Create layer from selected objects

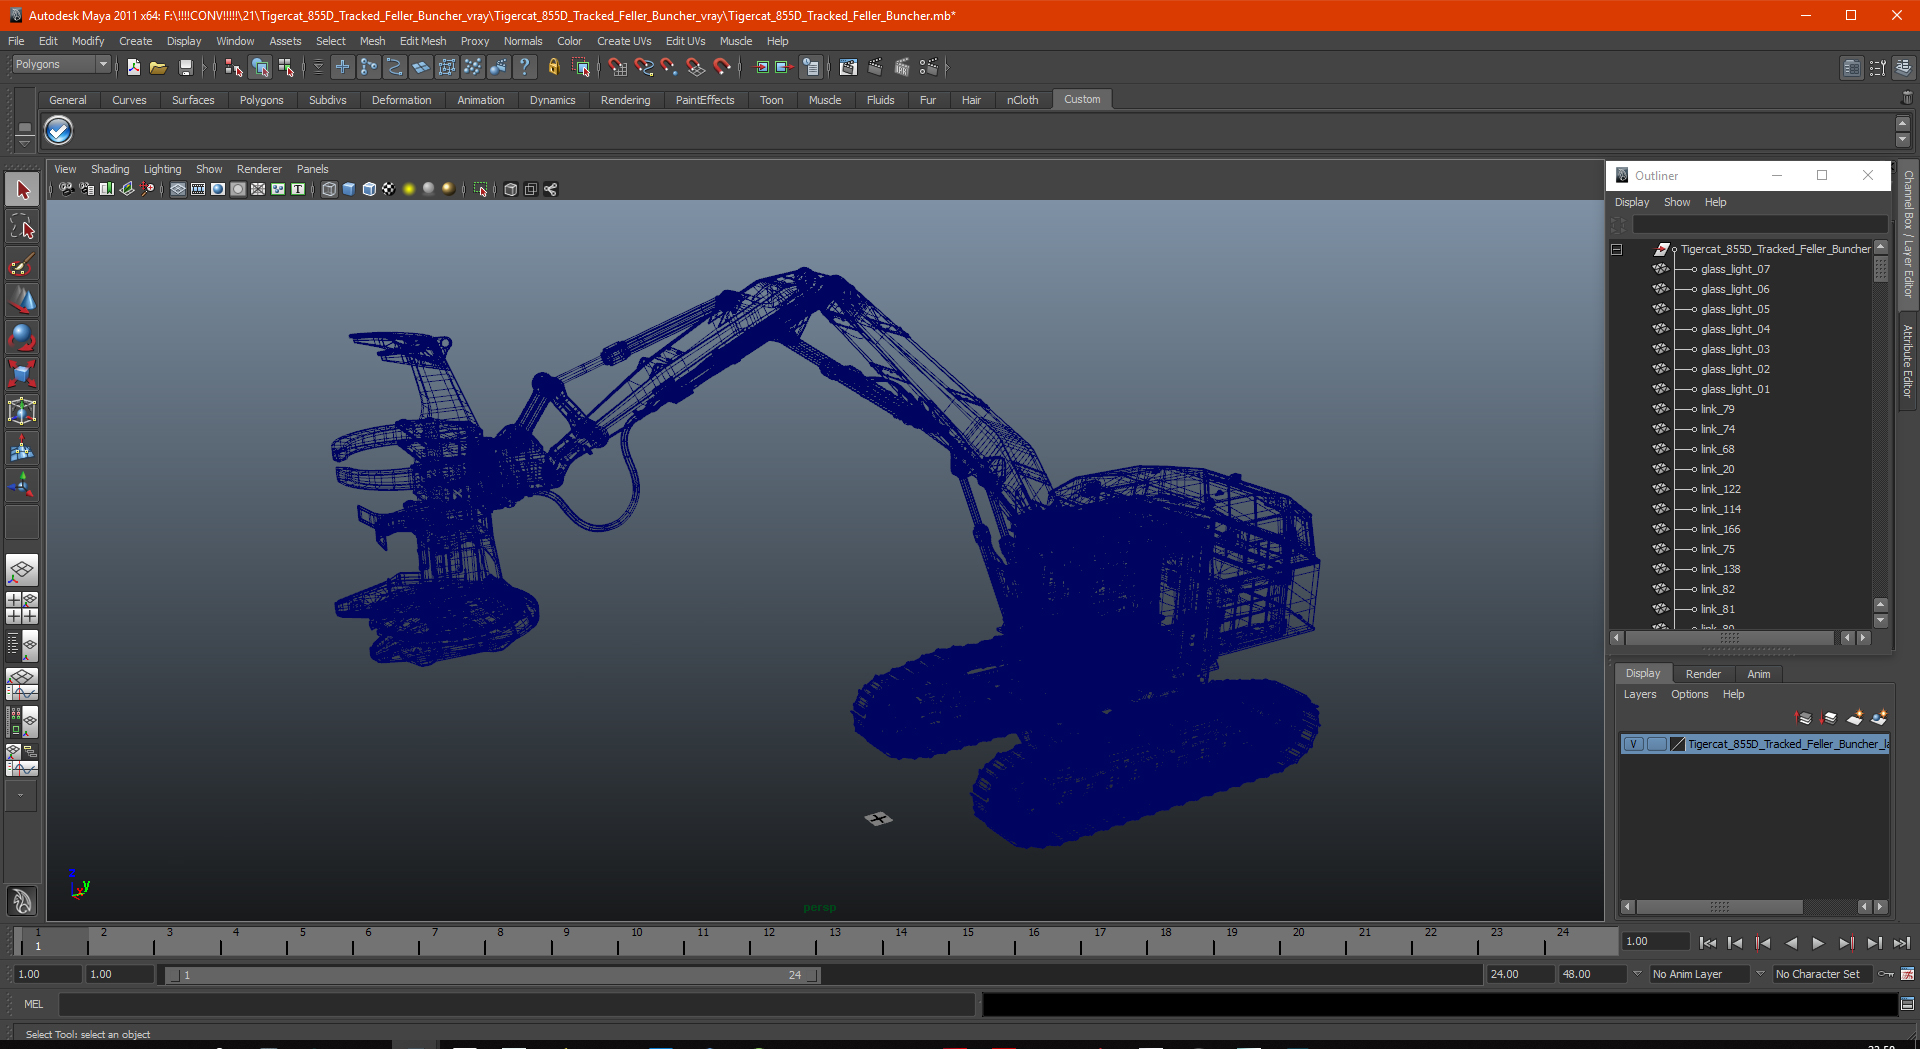click(x=1879, y=718)
